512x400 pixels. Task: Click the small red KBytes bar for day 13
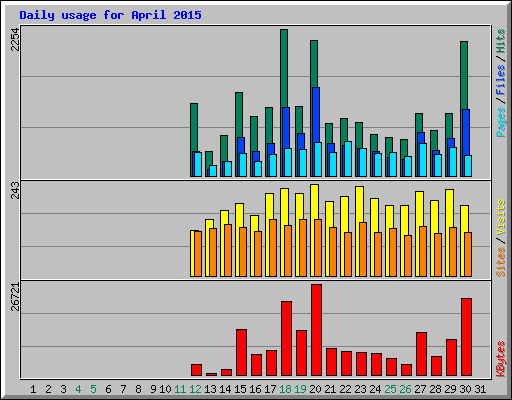coord(211,375)
